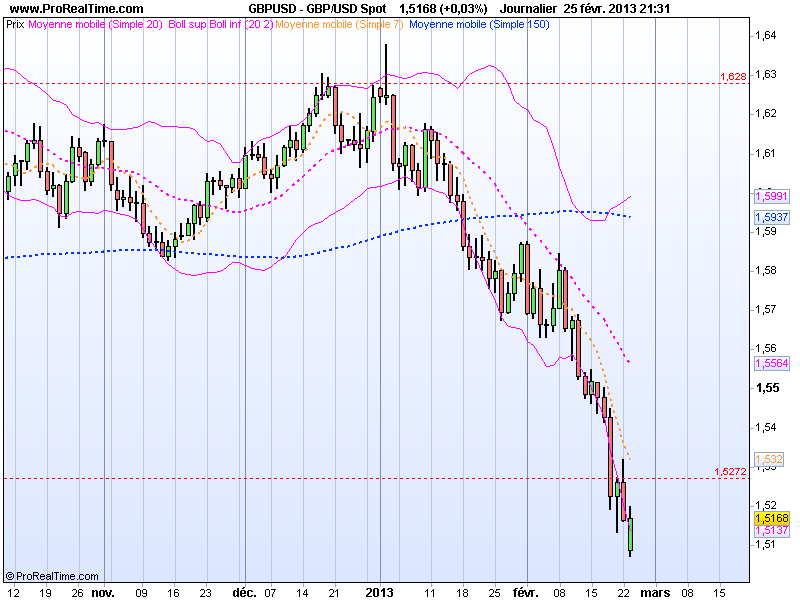The height and width of the screenshot is (600, 800).
Task: Select the Prix legend label
Action: pos(15,24)
